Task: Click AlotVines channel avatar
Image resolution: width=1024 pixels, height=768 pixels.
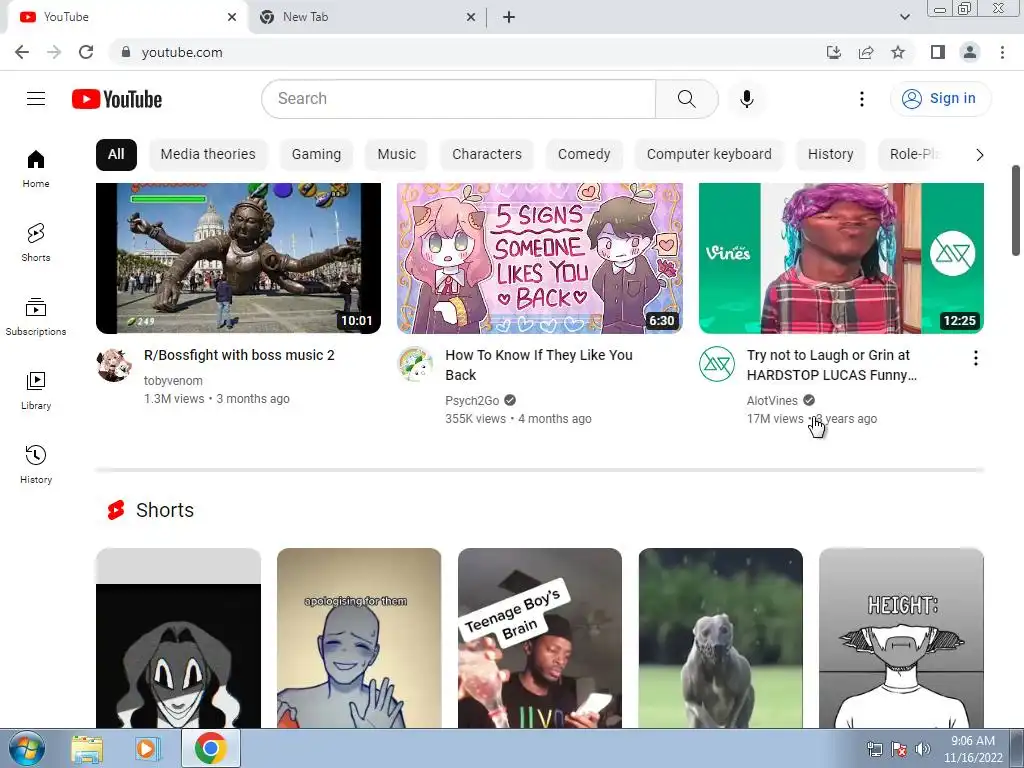Action: click(716, 364)
